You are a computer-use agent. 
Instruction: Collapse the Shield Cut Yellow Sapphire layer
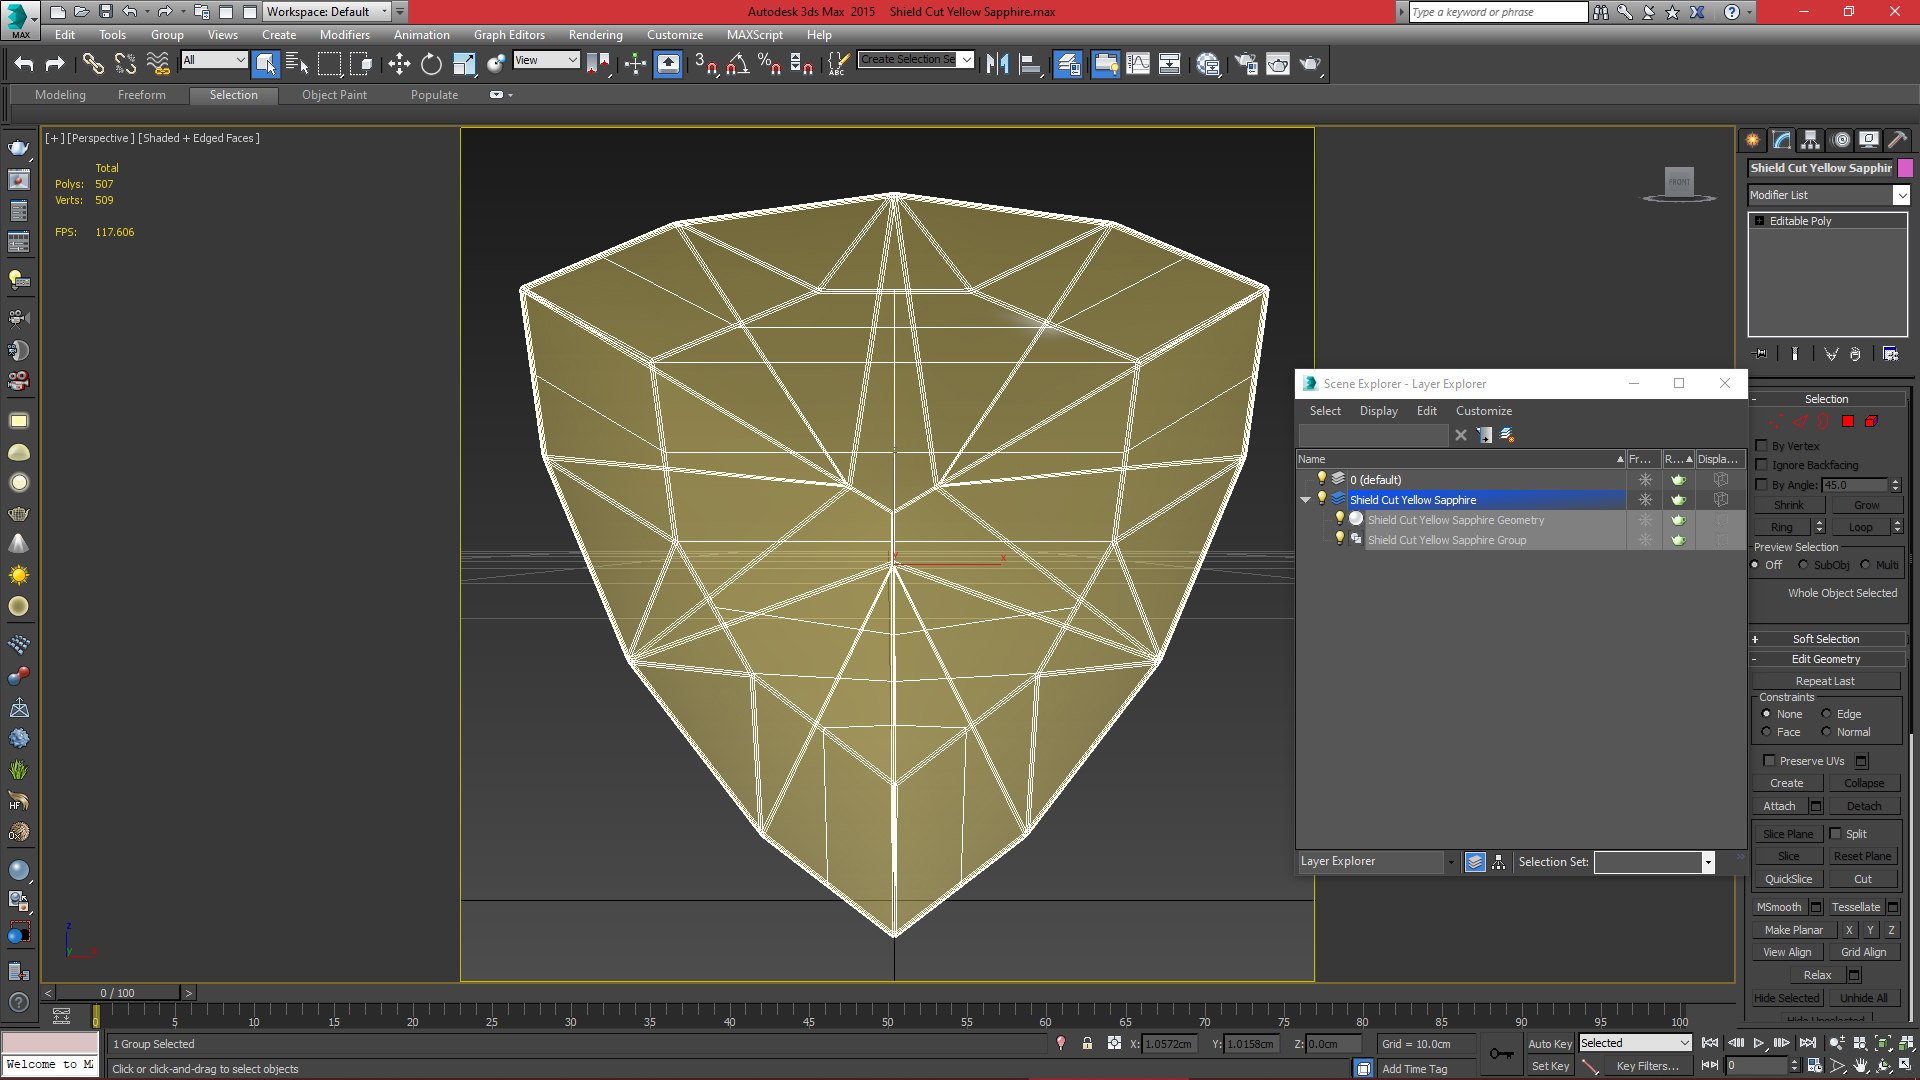point(1305,500)
